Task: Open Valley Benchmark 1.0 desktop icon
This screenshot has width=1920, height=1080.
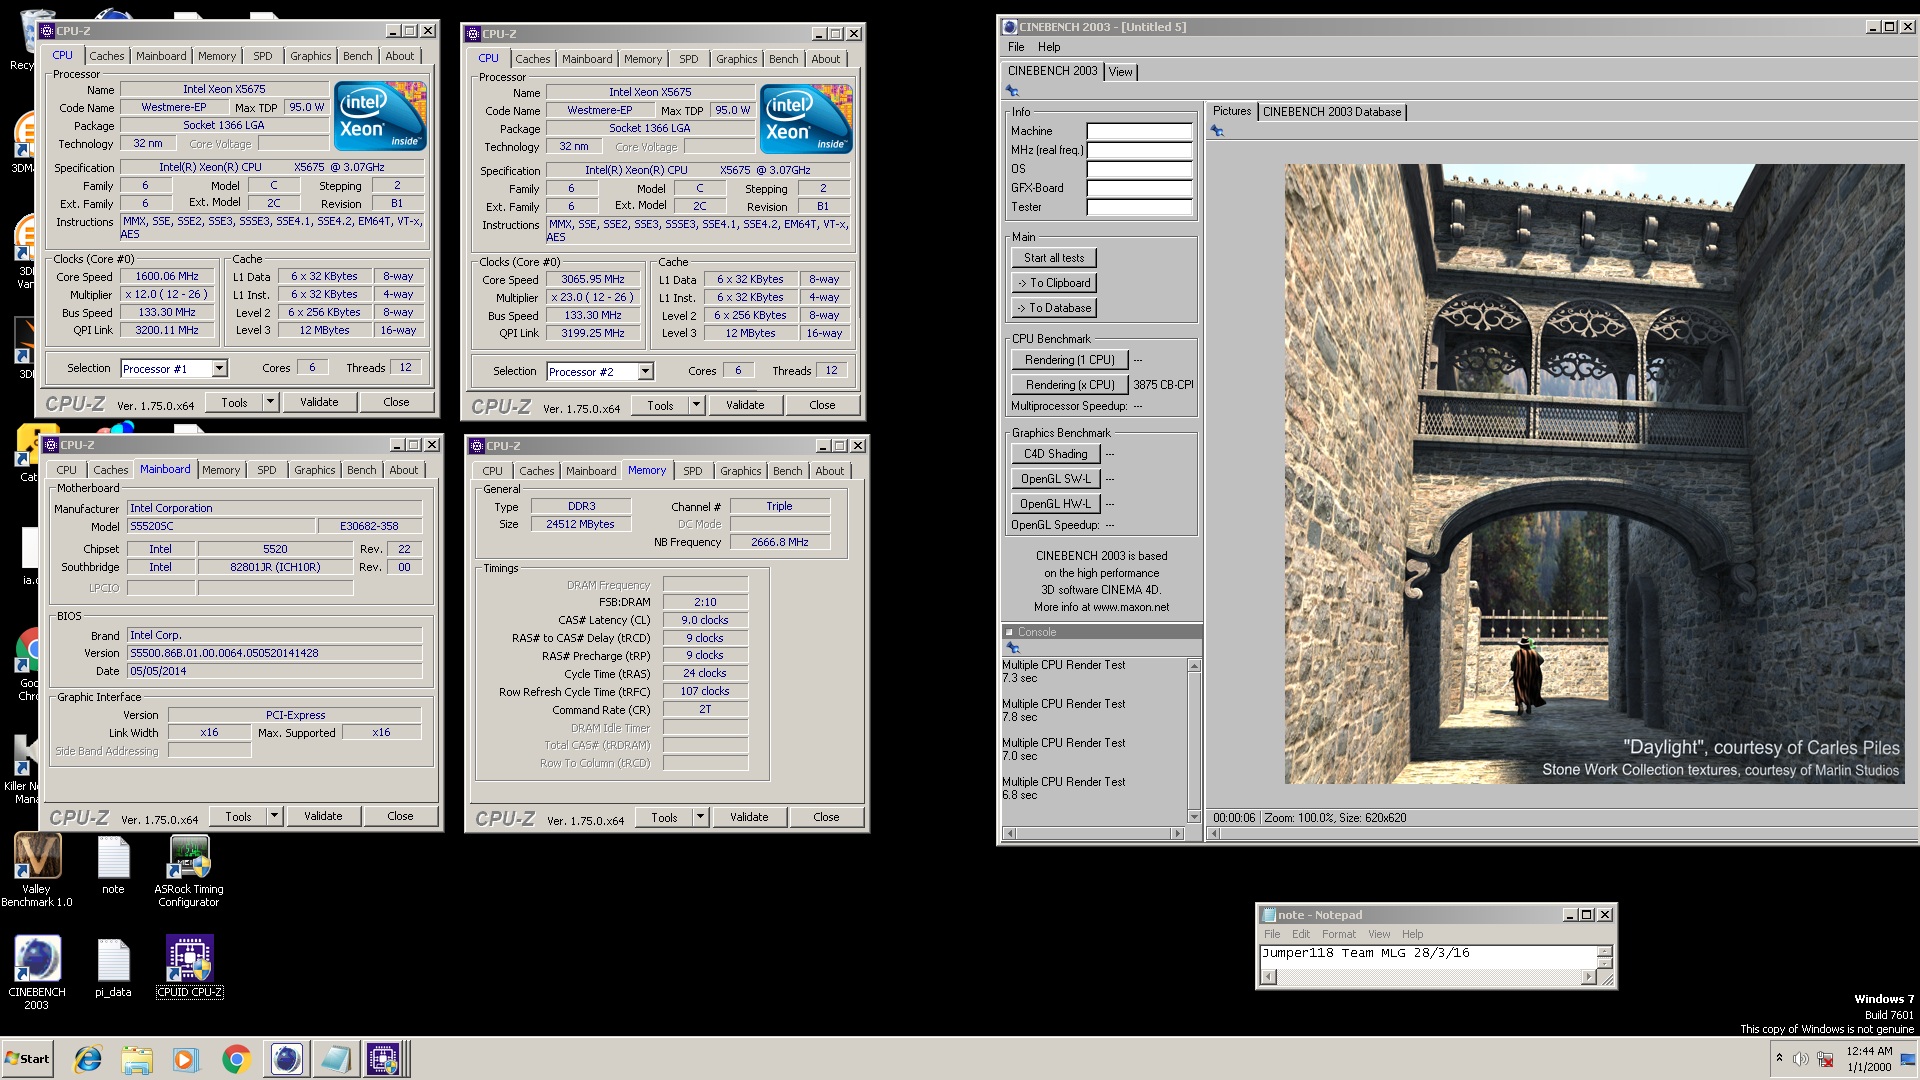Action: tap(37, 870)
